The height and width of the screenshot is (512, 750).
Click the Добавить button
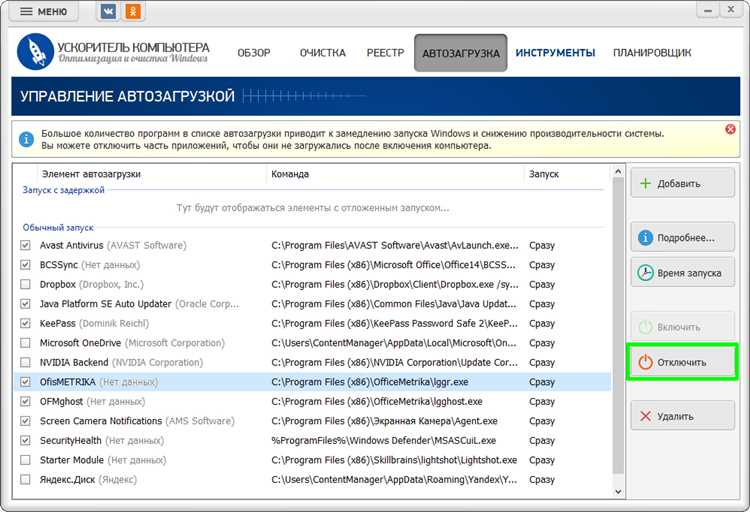click(x=683, y=183)
